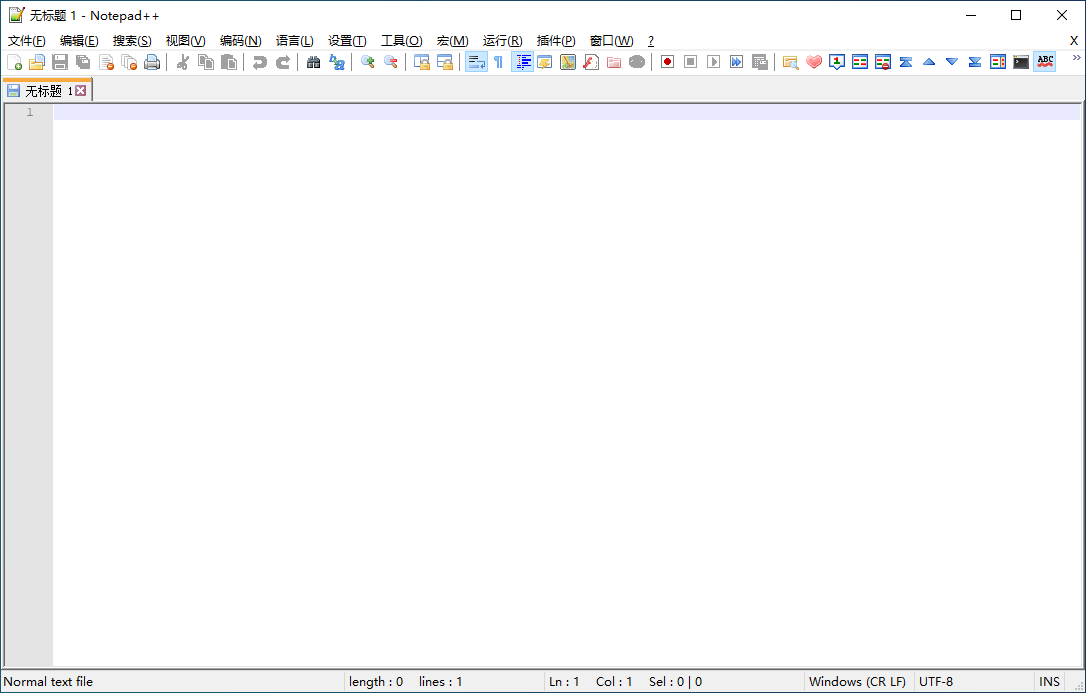This screenshot has height=693, width=1086.
Task: Click the Windows (CR LF) status bar item
Action: [857, 681]
